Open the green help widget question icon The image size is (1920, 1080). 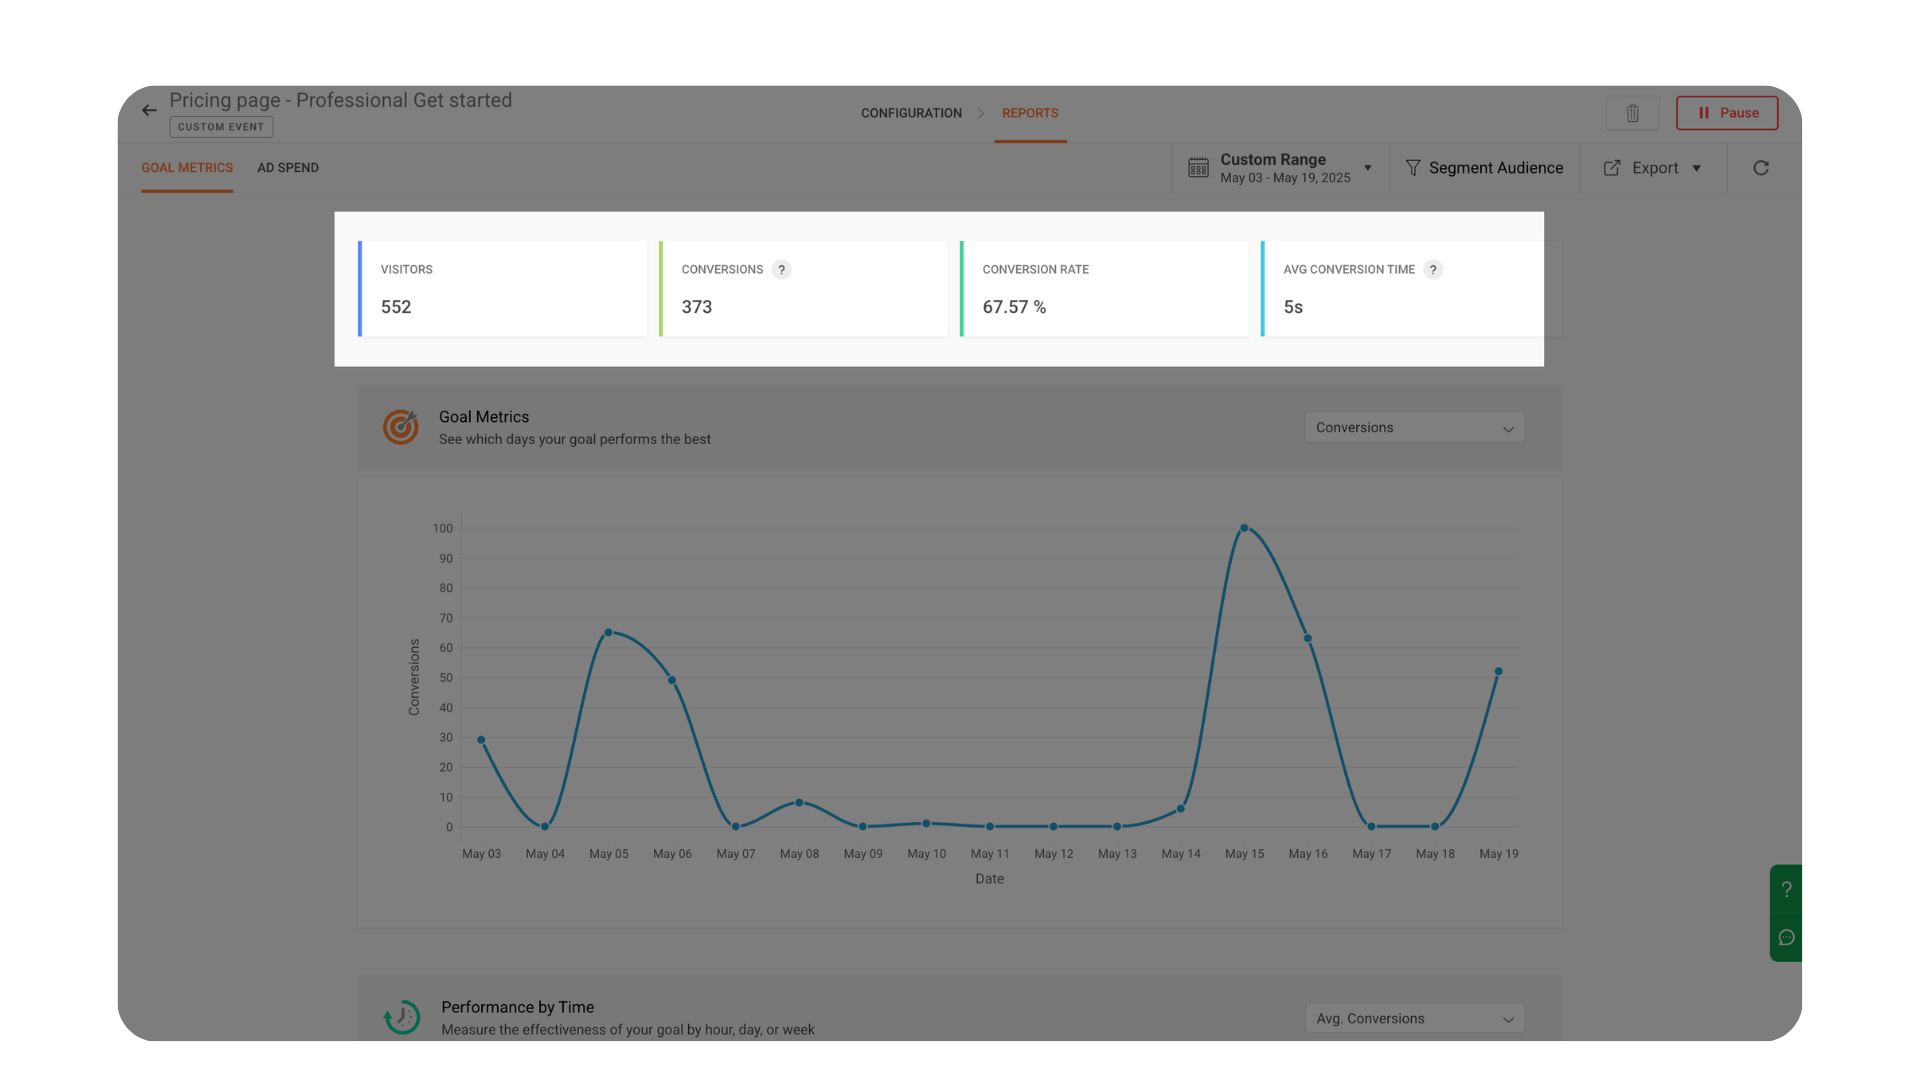[1786, 889]
